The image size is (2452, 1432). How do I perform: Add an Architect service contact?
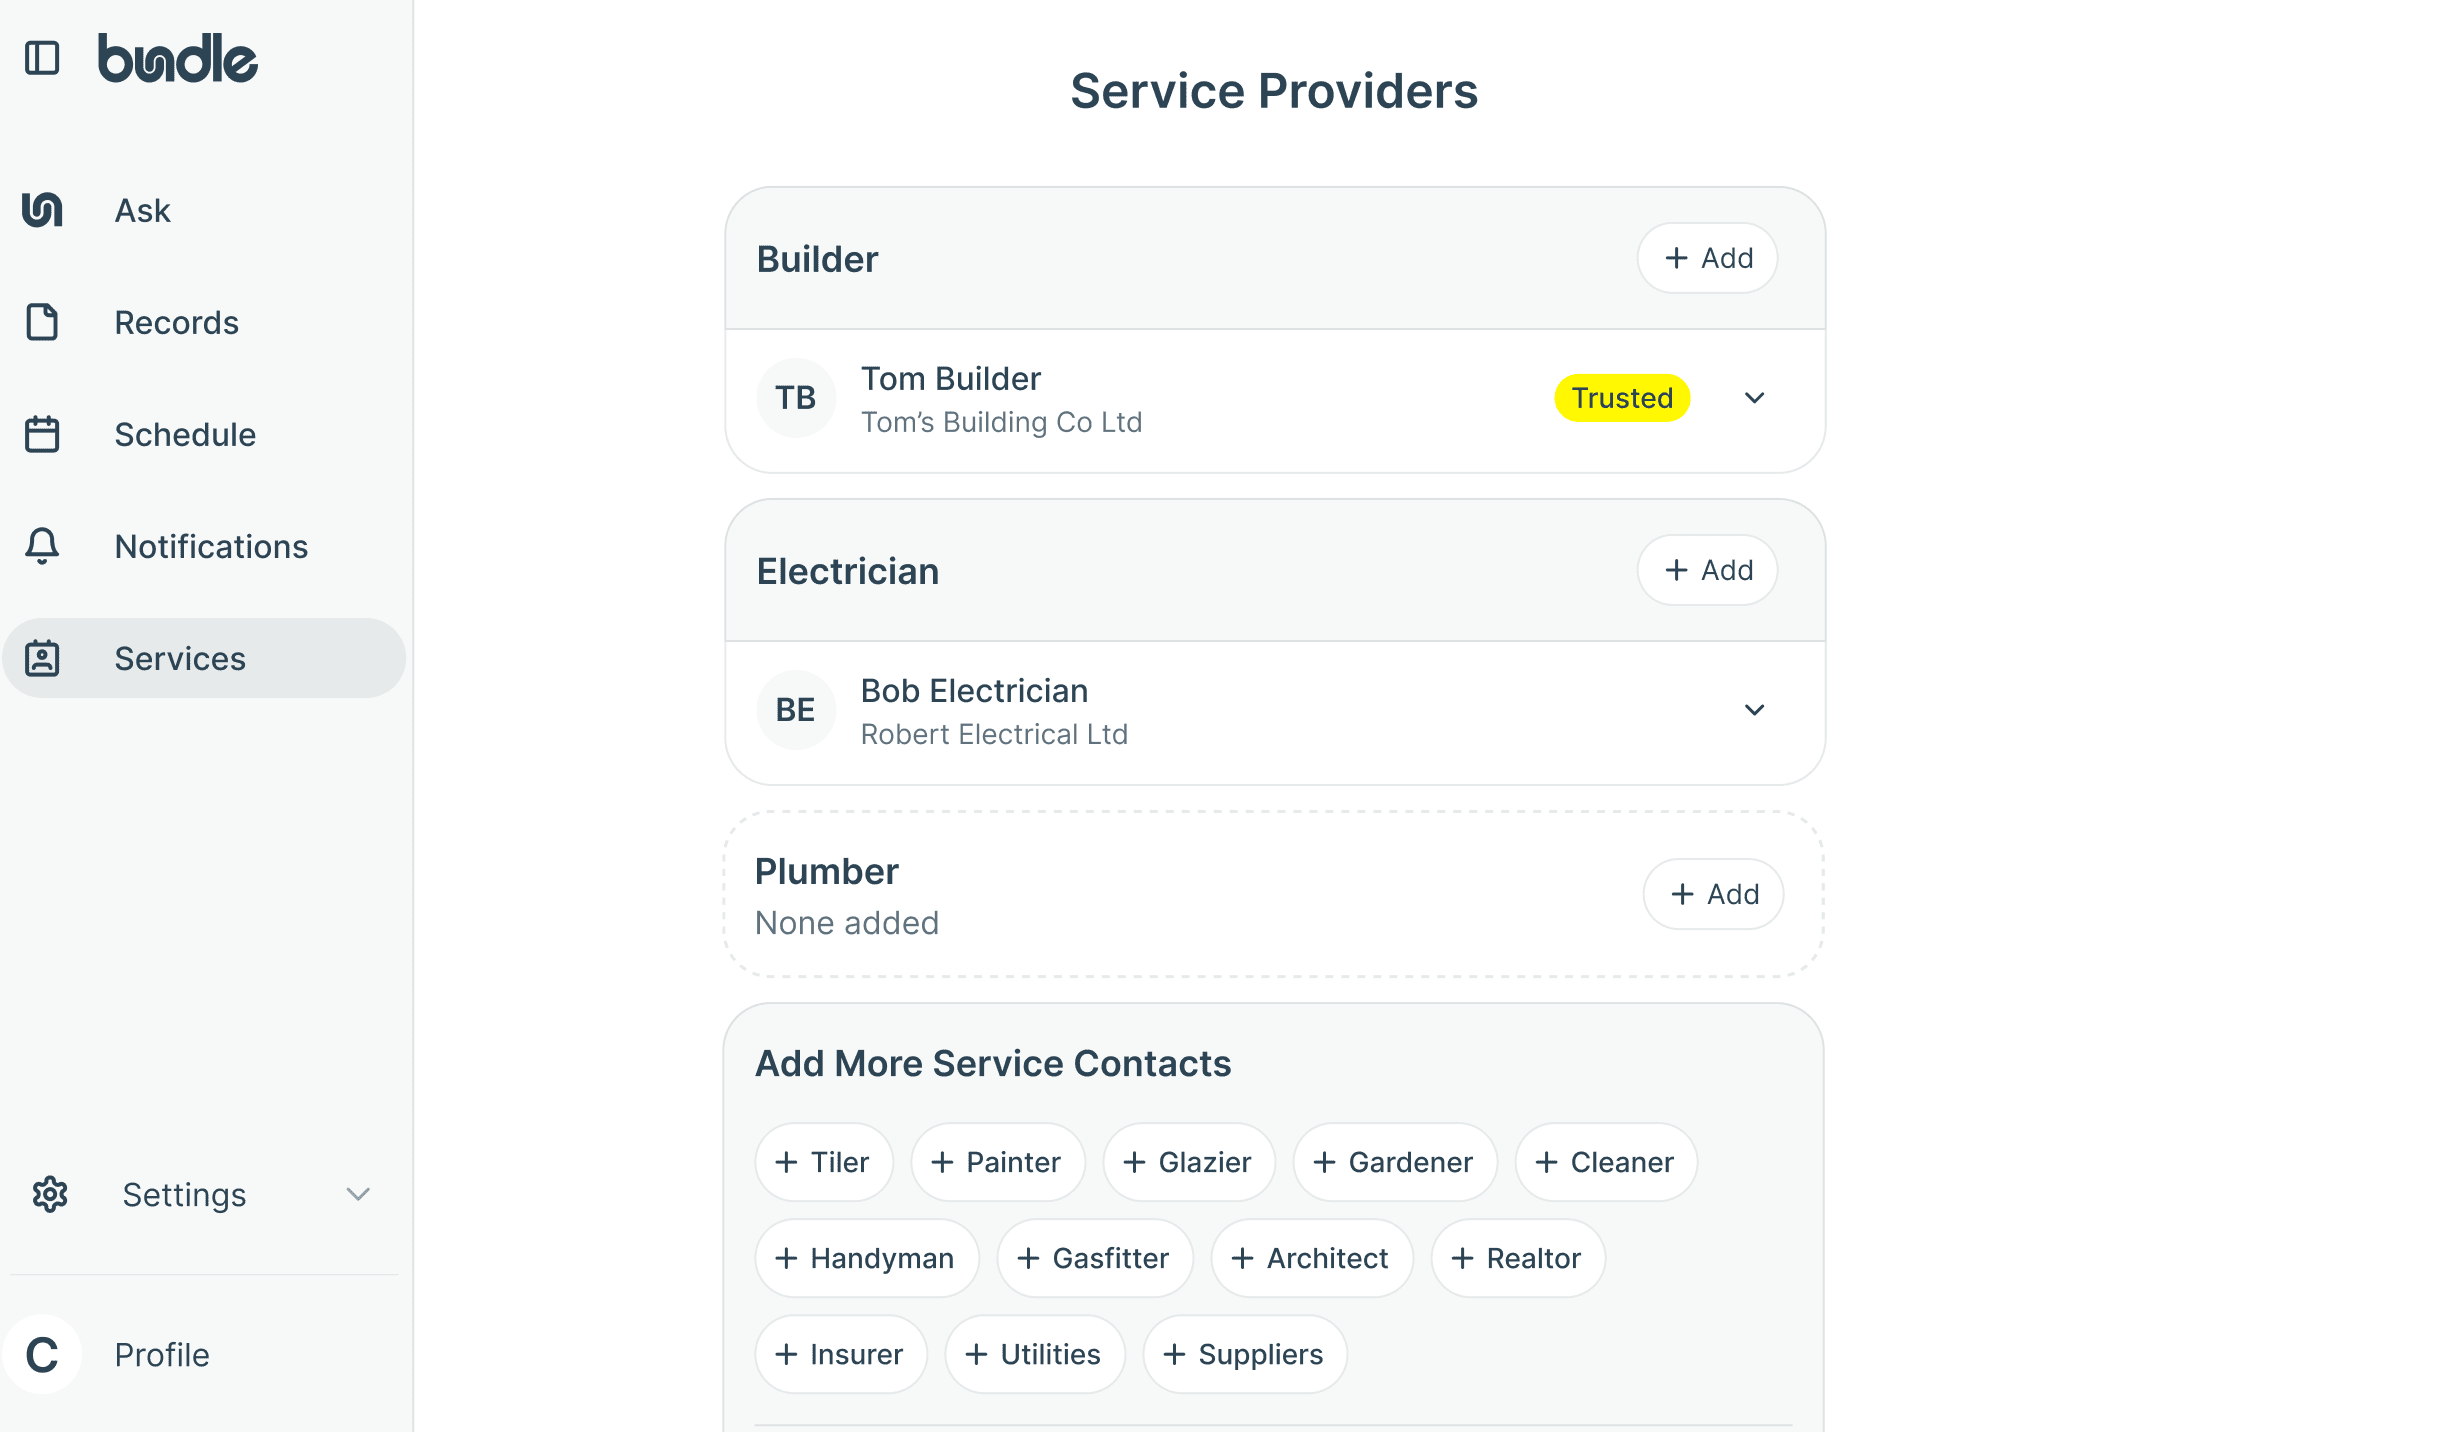(x=1311, y=1258)
